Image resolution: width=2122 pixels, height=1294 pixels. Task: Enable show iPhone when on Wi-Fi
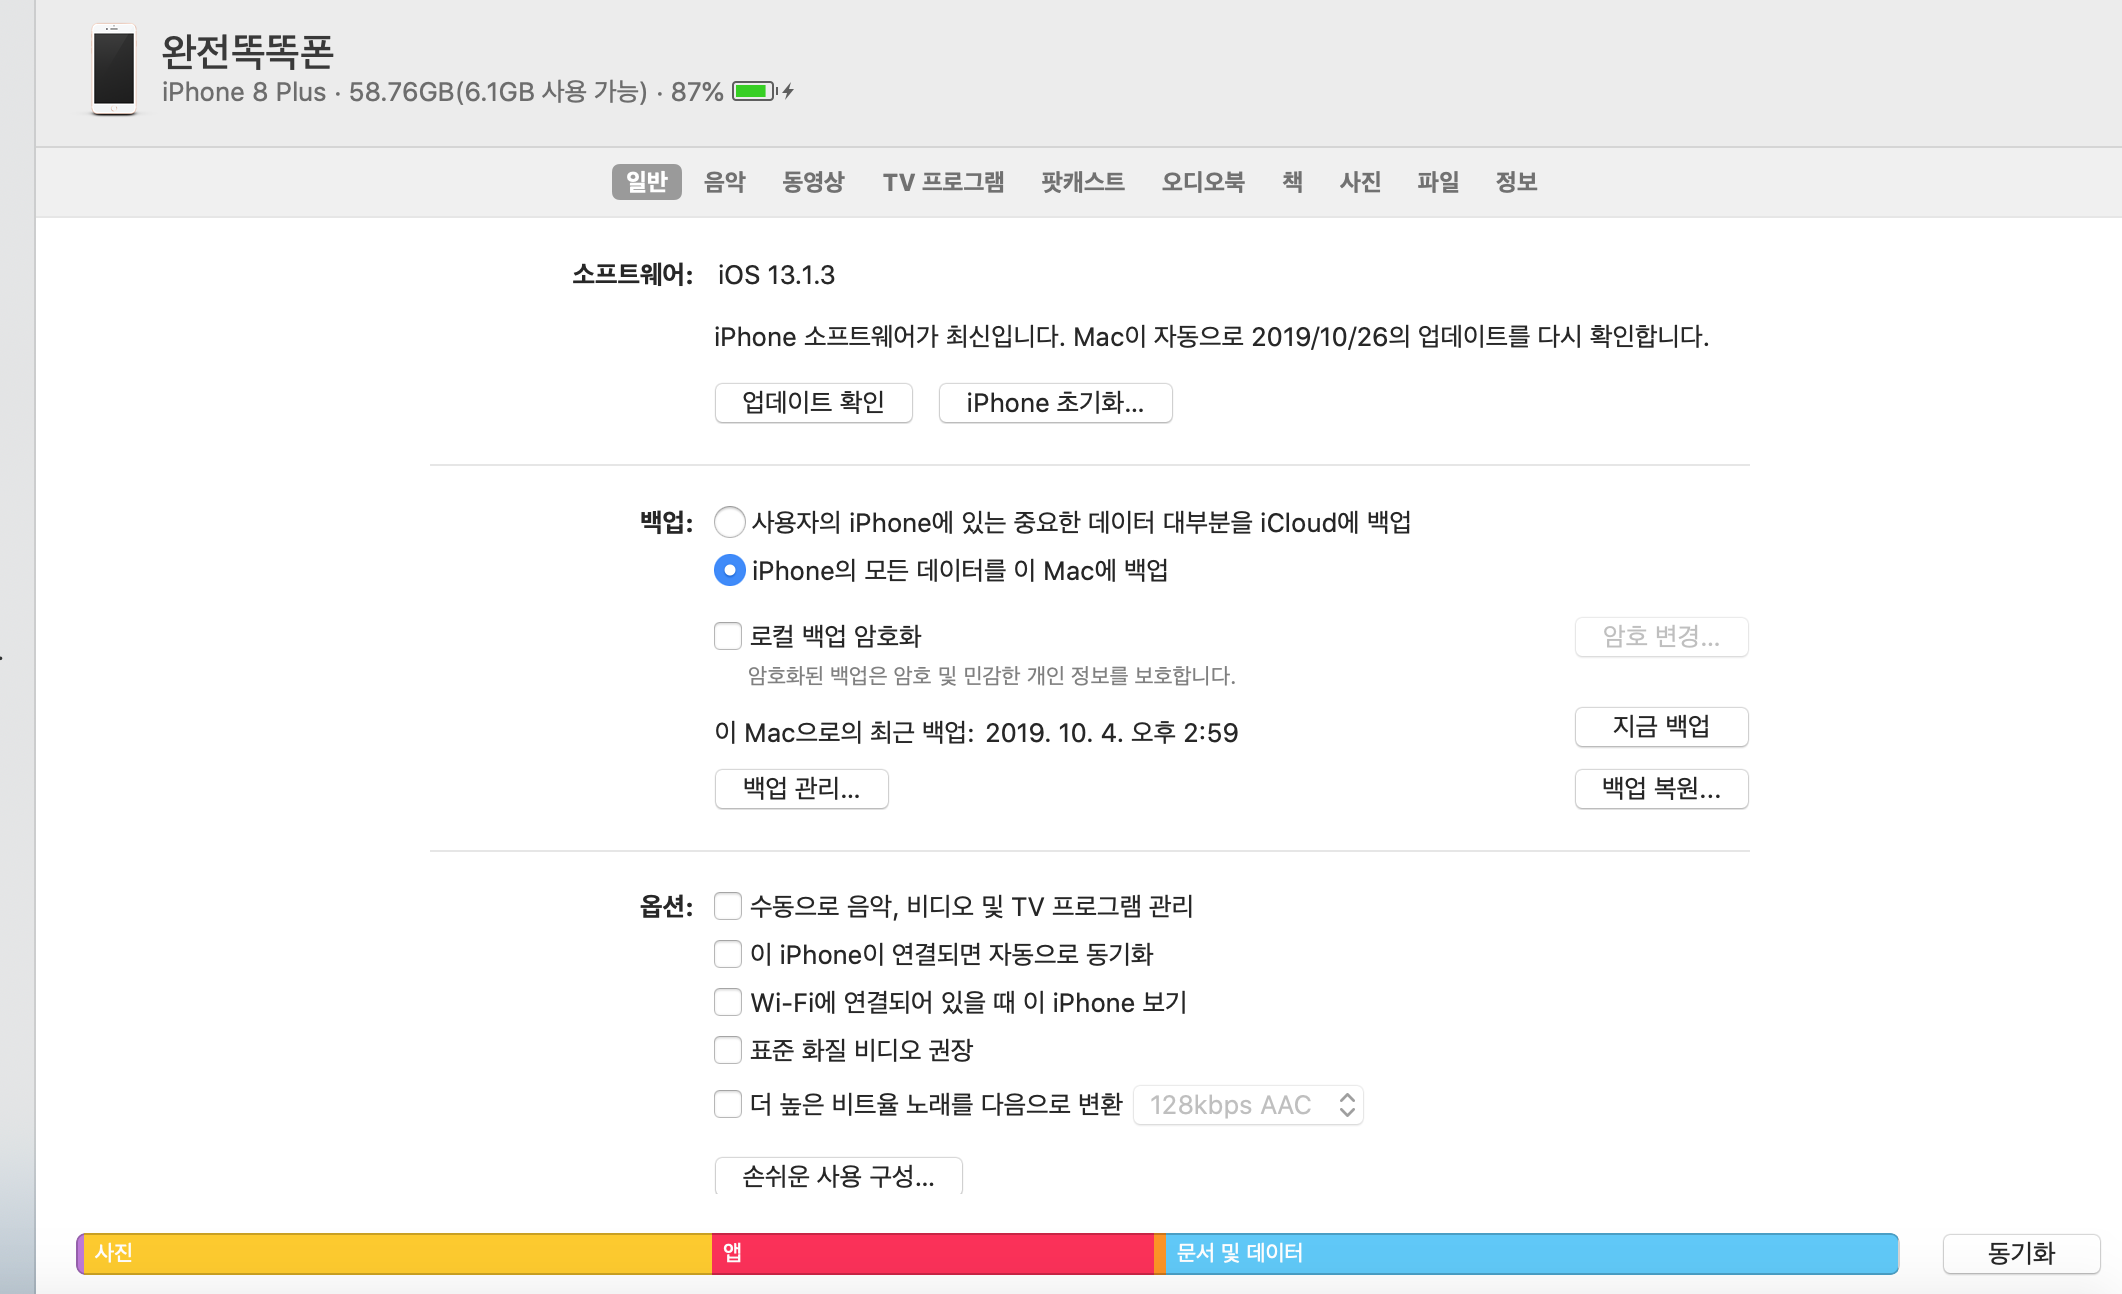[728, 1002]
